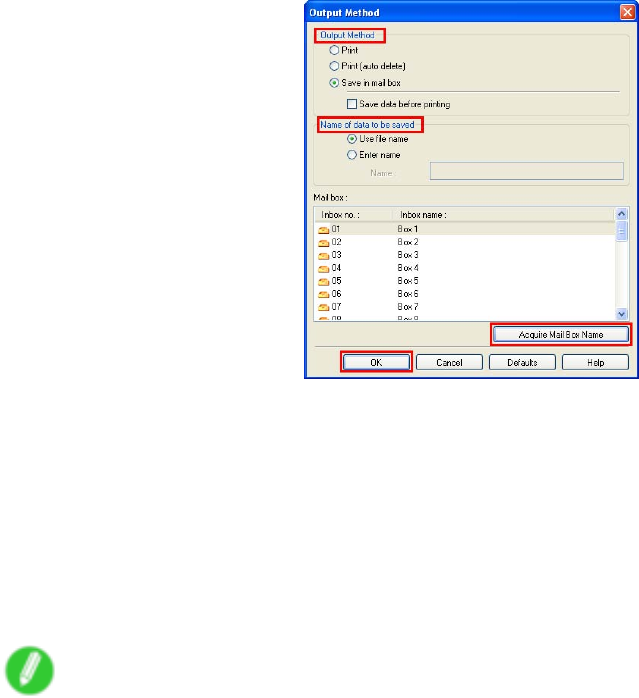Click the mail box list scrollbar thumb
The image size is (639, 698).
pyautogui.click(x=622, y=231)
